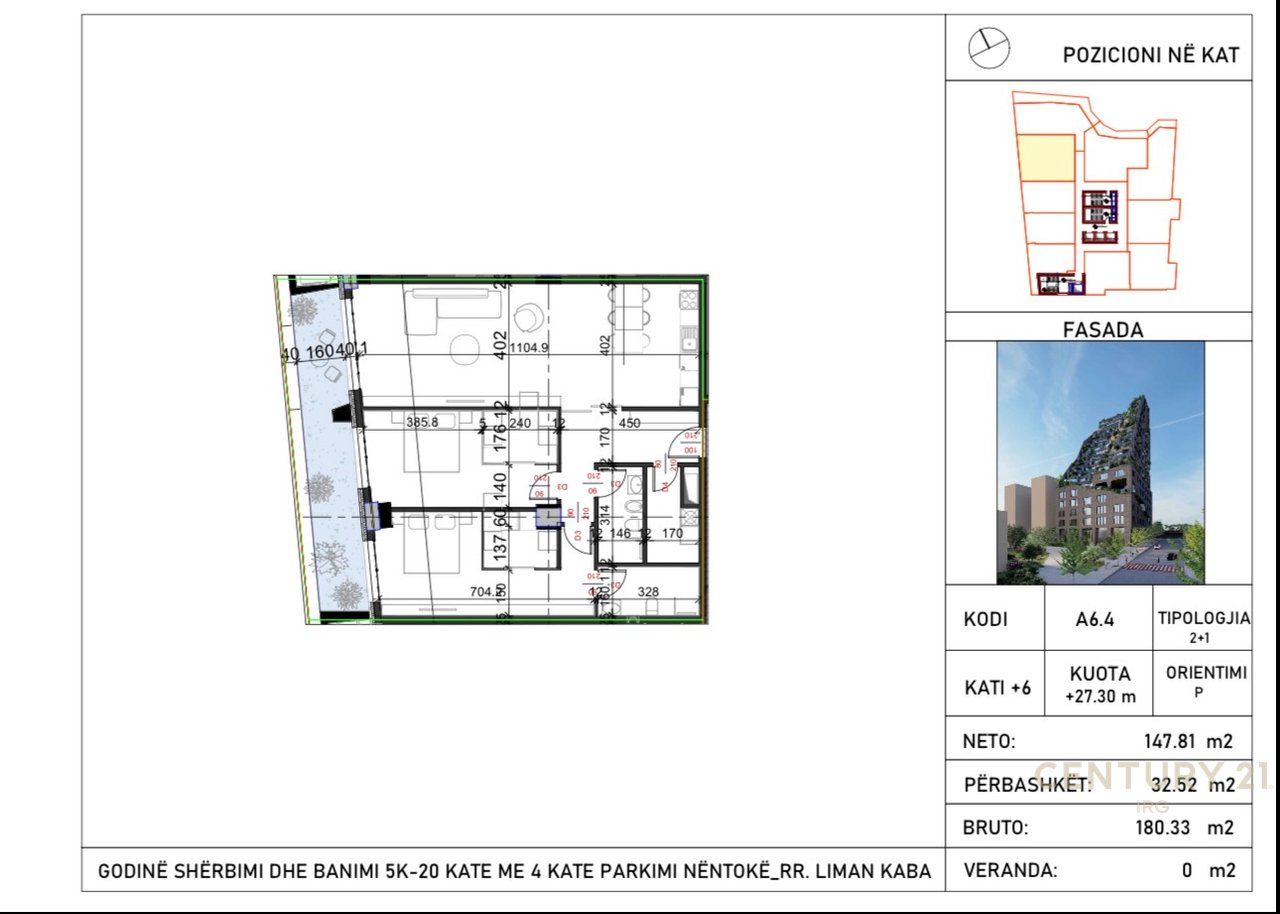Click the round coffee table in living room
This screenshot has height=914, width=1280.
[463, 349]
